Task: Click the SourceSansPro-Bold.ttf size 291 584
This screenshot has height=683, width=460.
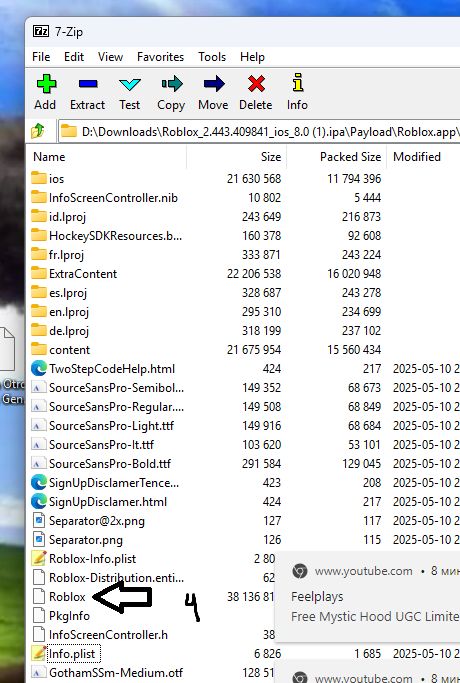Action: point(261,464)
